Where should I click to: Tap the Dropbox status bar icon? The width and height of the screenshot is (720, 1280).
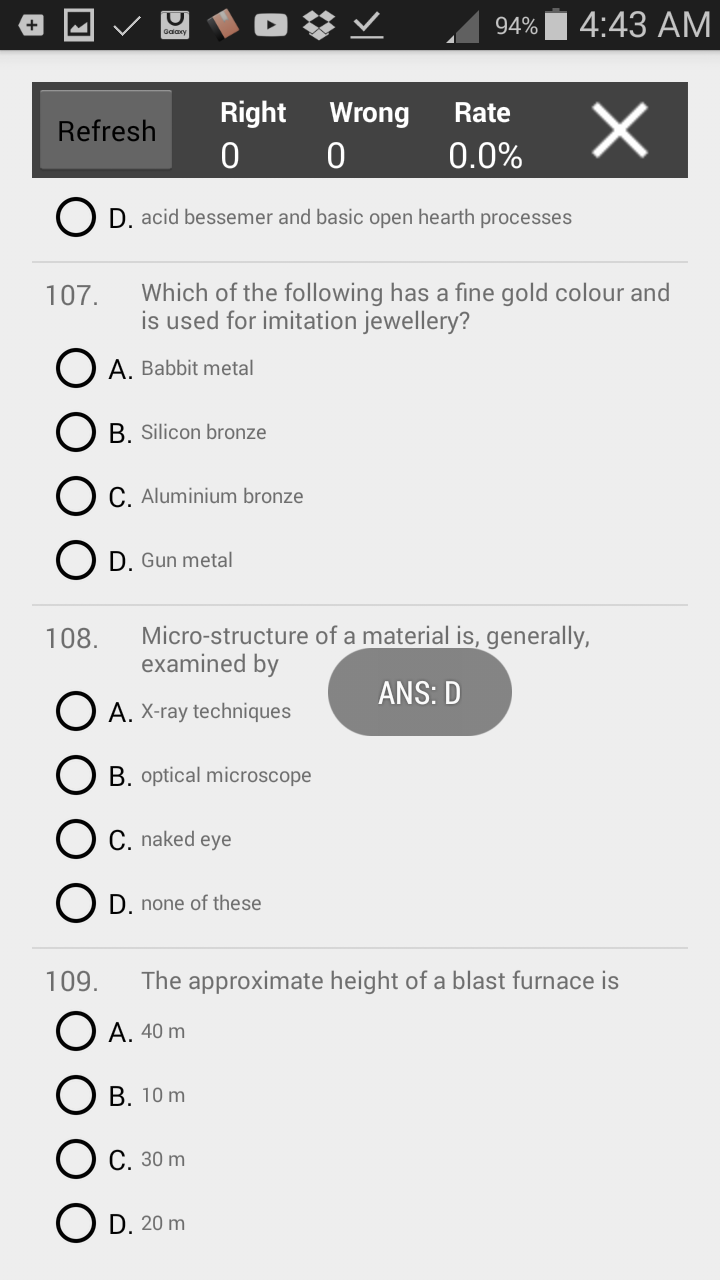point(316,24)
